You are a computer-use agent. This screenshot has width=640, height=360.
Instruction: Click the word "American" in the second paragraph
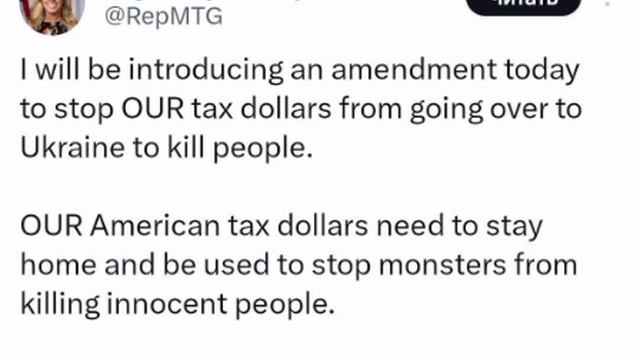155,225
